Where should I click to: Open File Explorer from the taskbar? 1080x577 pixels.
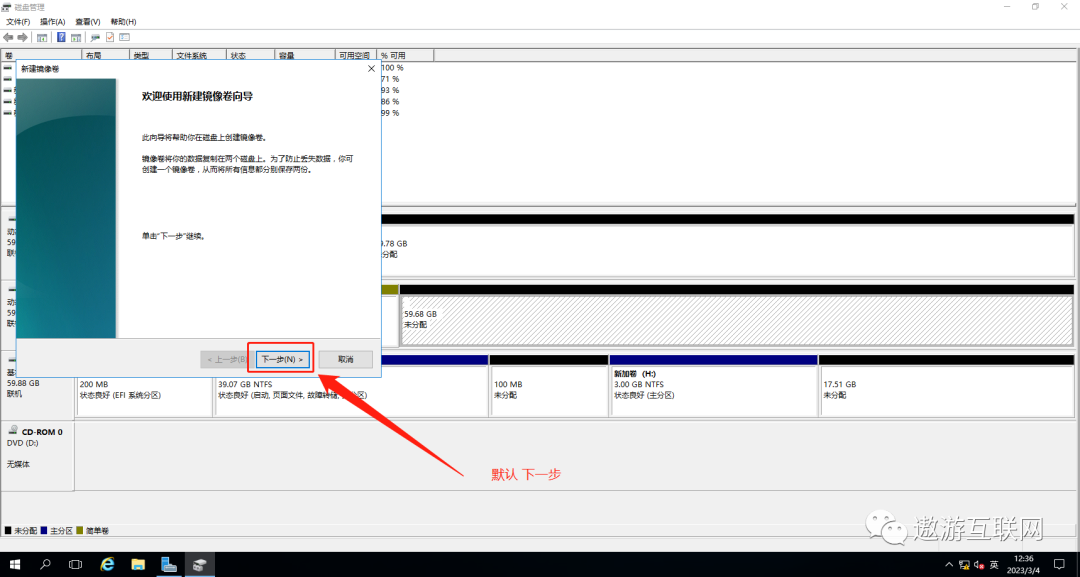[x=138, y=565]
